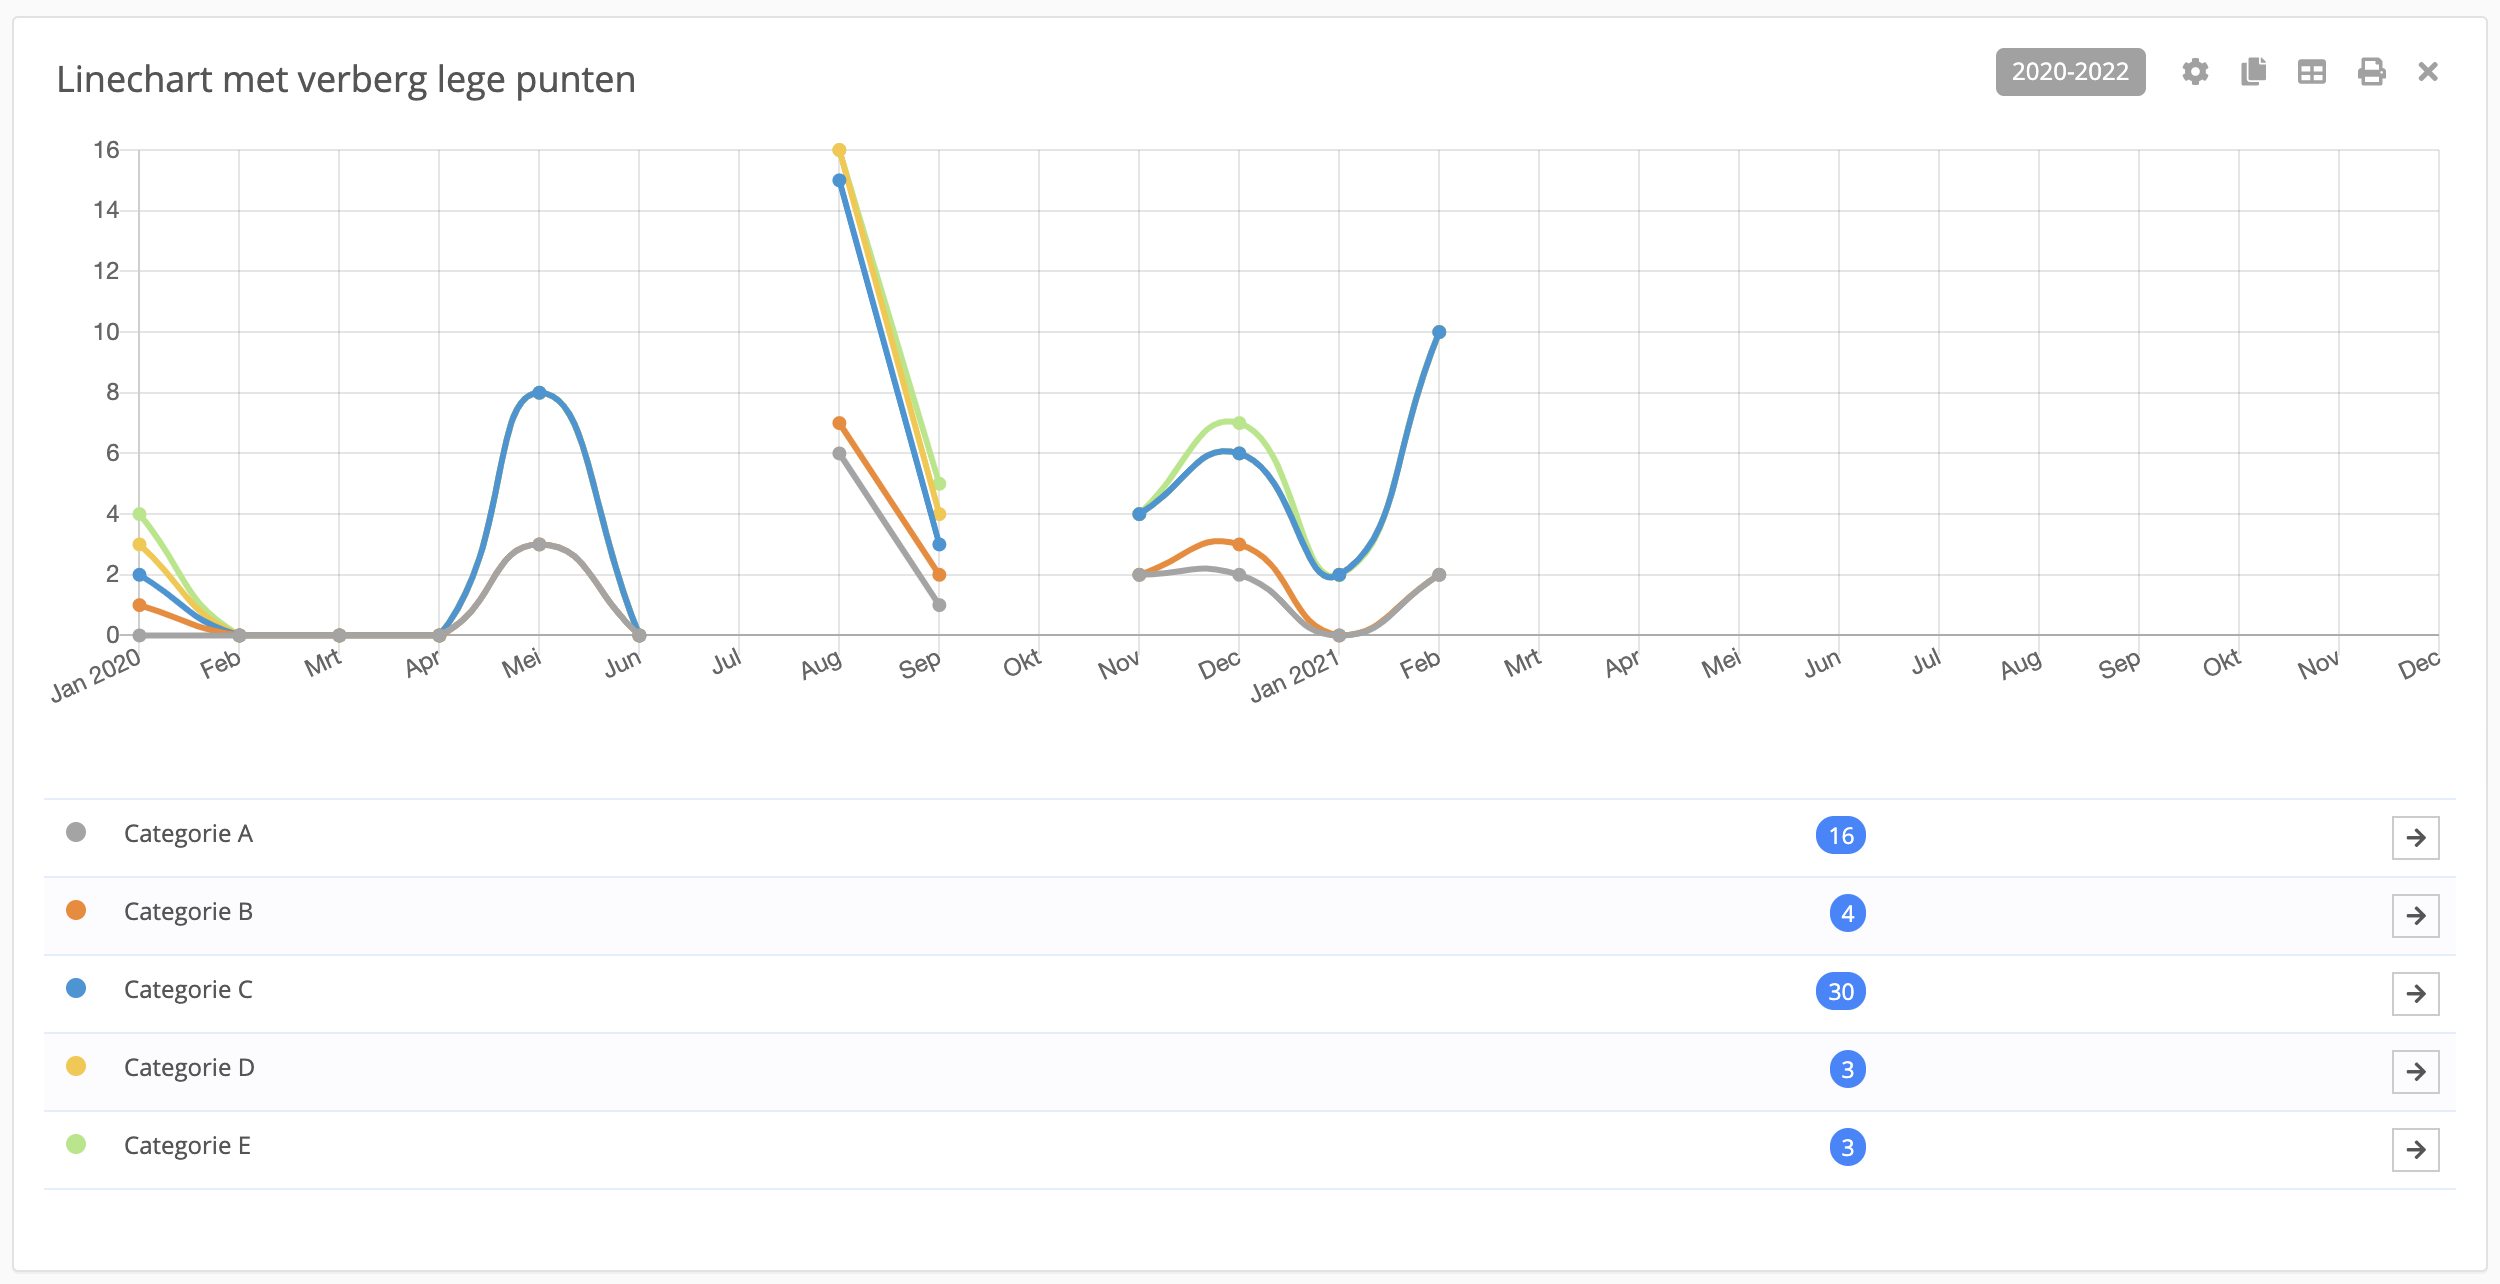
Task: Click the Categorie A count badge 16
Action: [1840, 836]
